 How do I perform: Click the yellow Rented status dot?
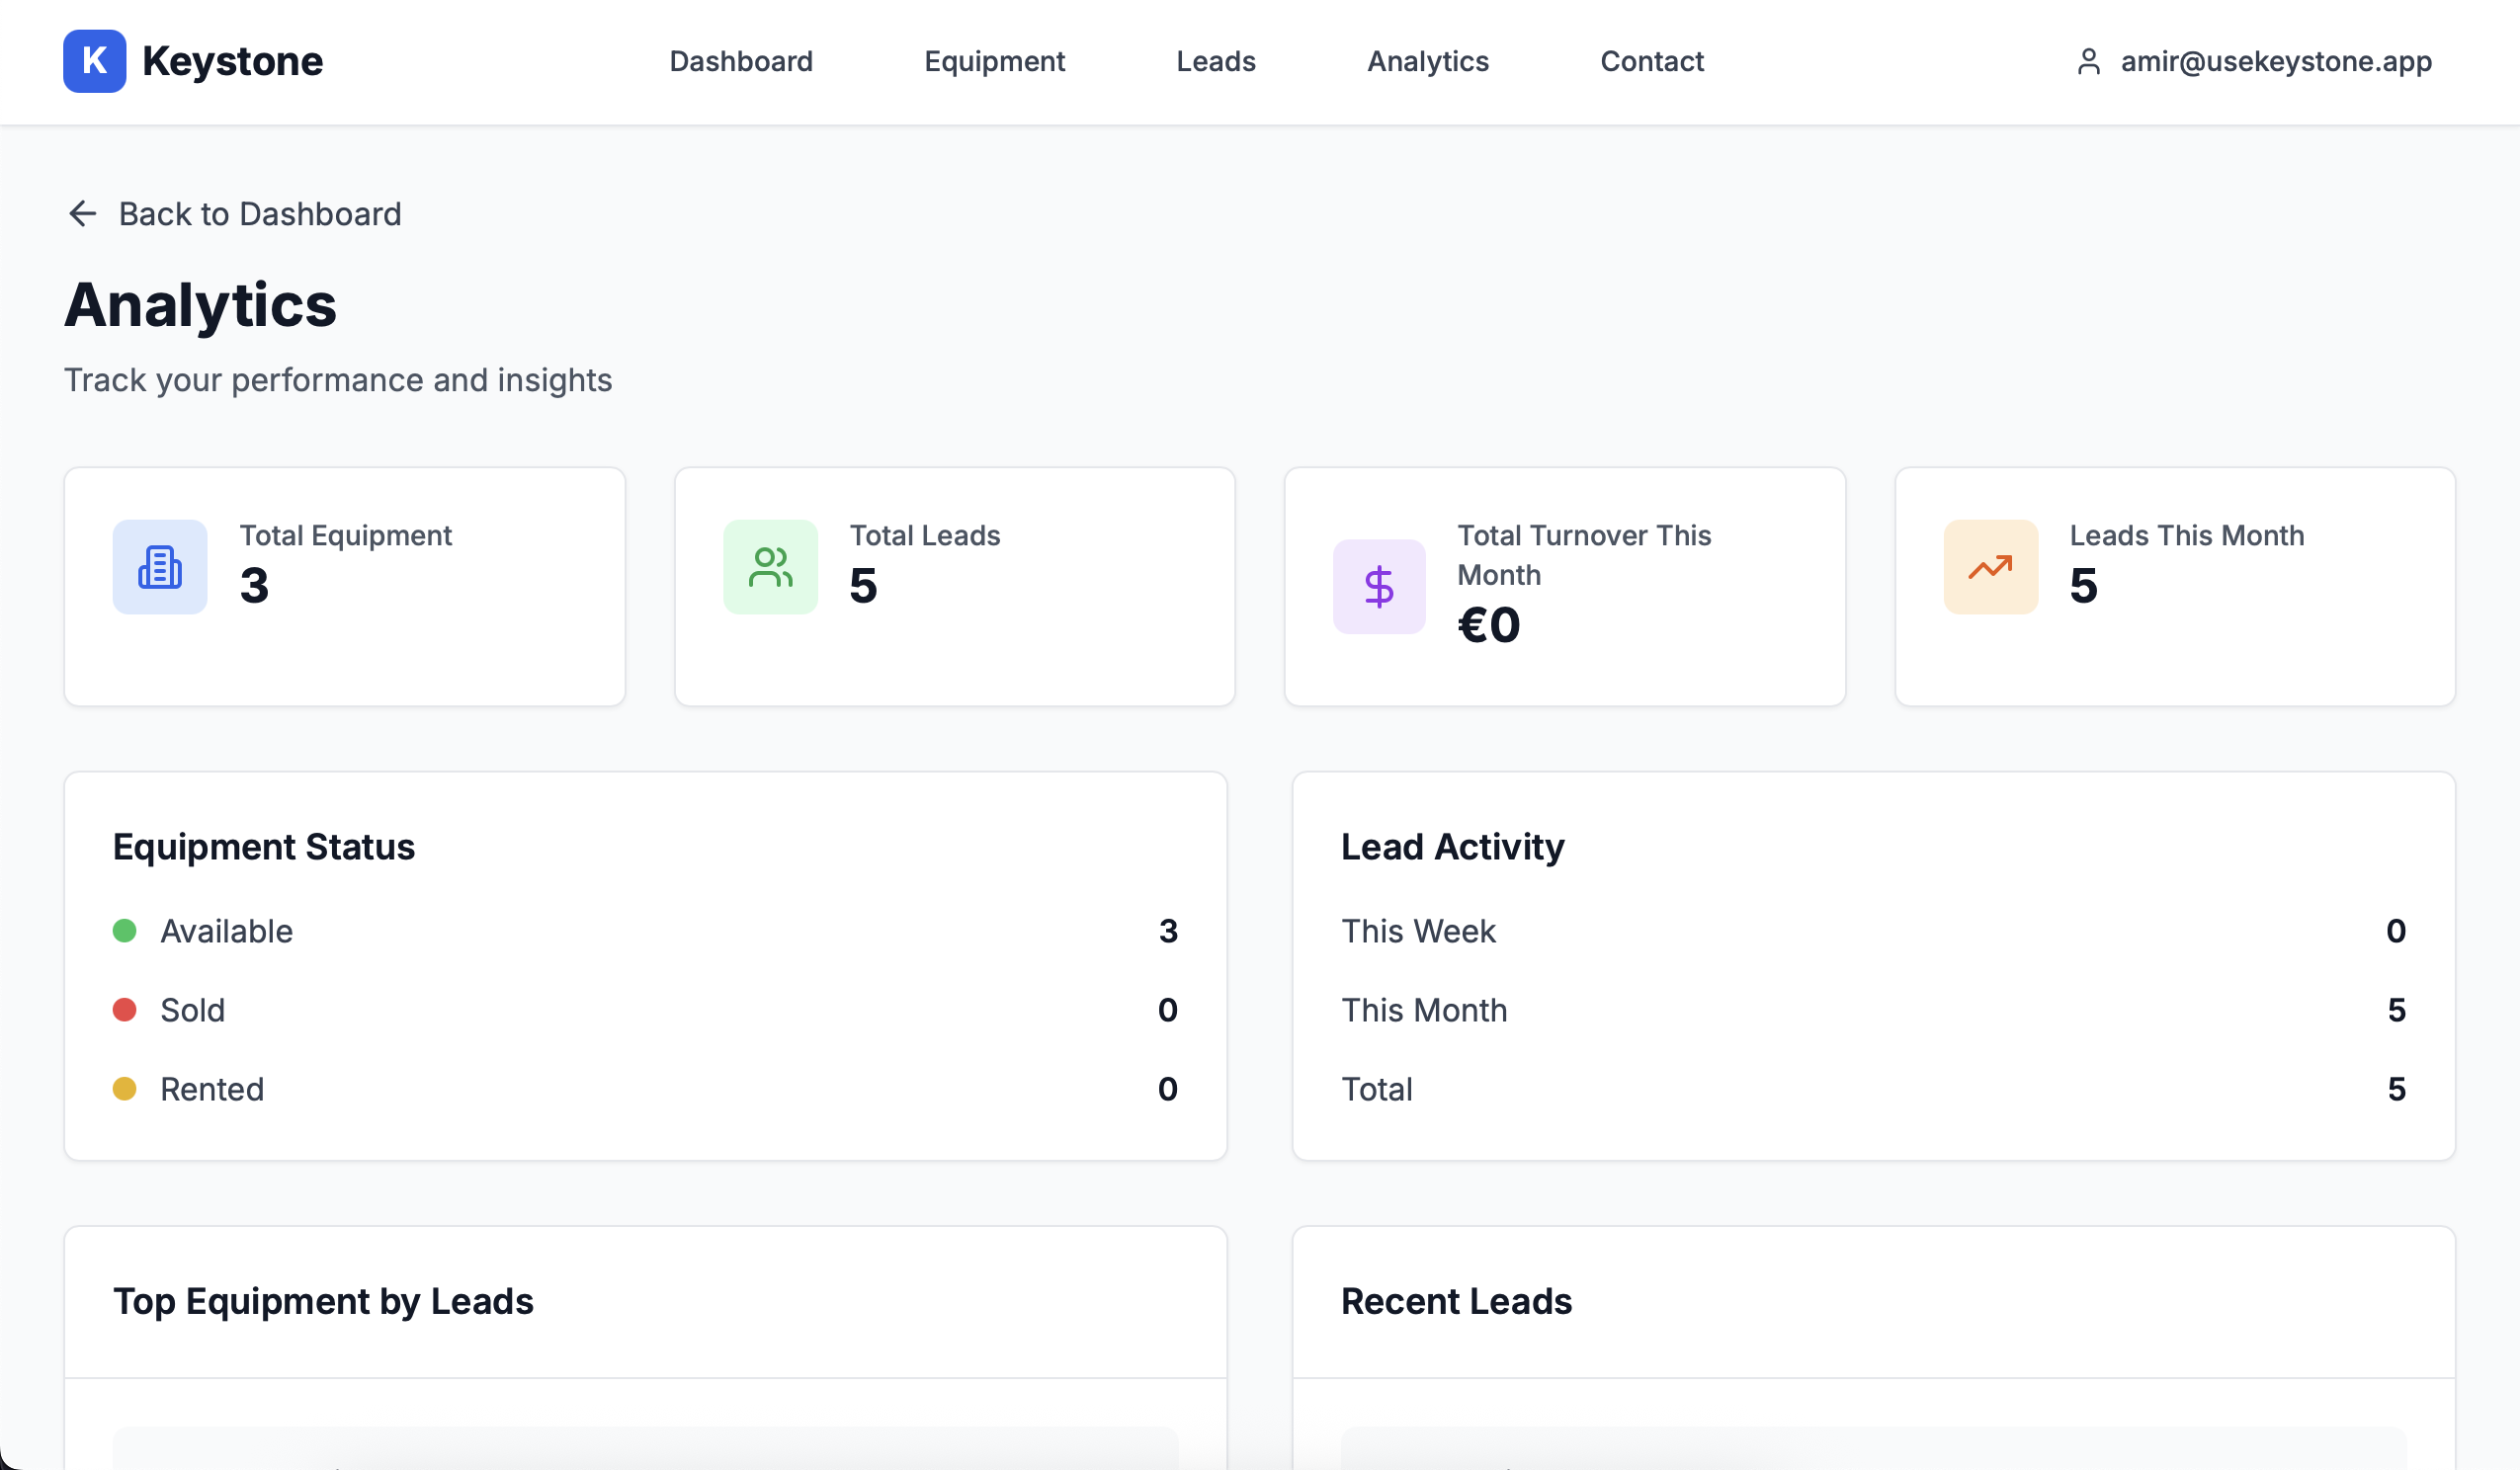[x=125, y=1089]
